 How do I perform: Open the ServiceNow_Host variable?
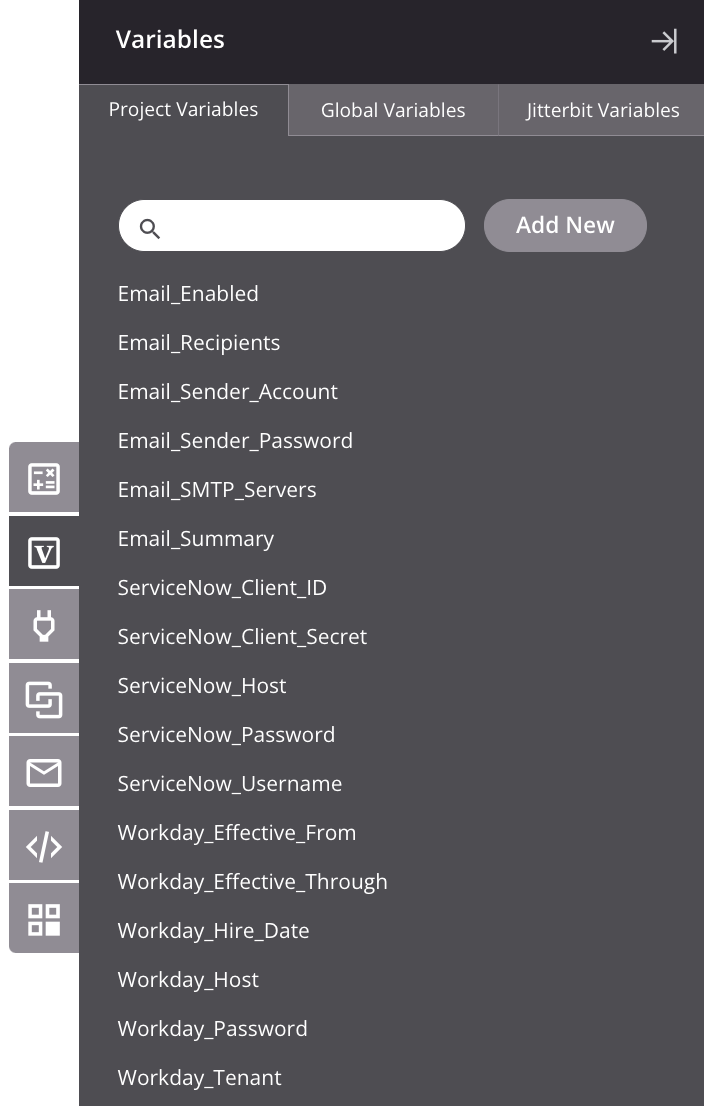click(202, 686)
